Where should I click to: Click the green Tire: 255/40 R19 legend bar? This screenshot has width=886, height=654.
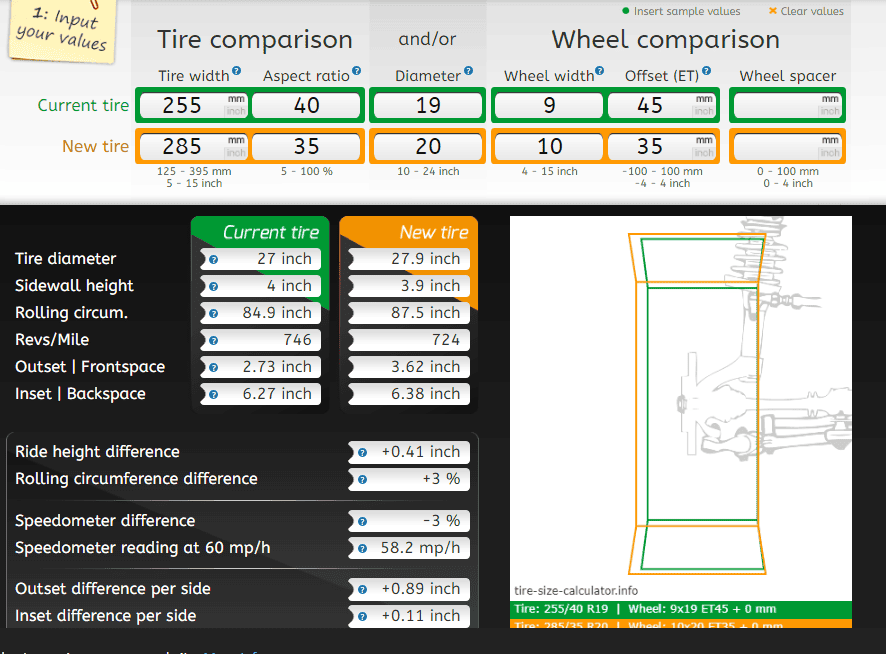pyautogui.click(x=681, y=609)
